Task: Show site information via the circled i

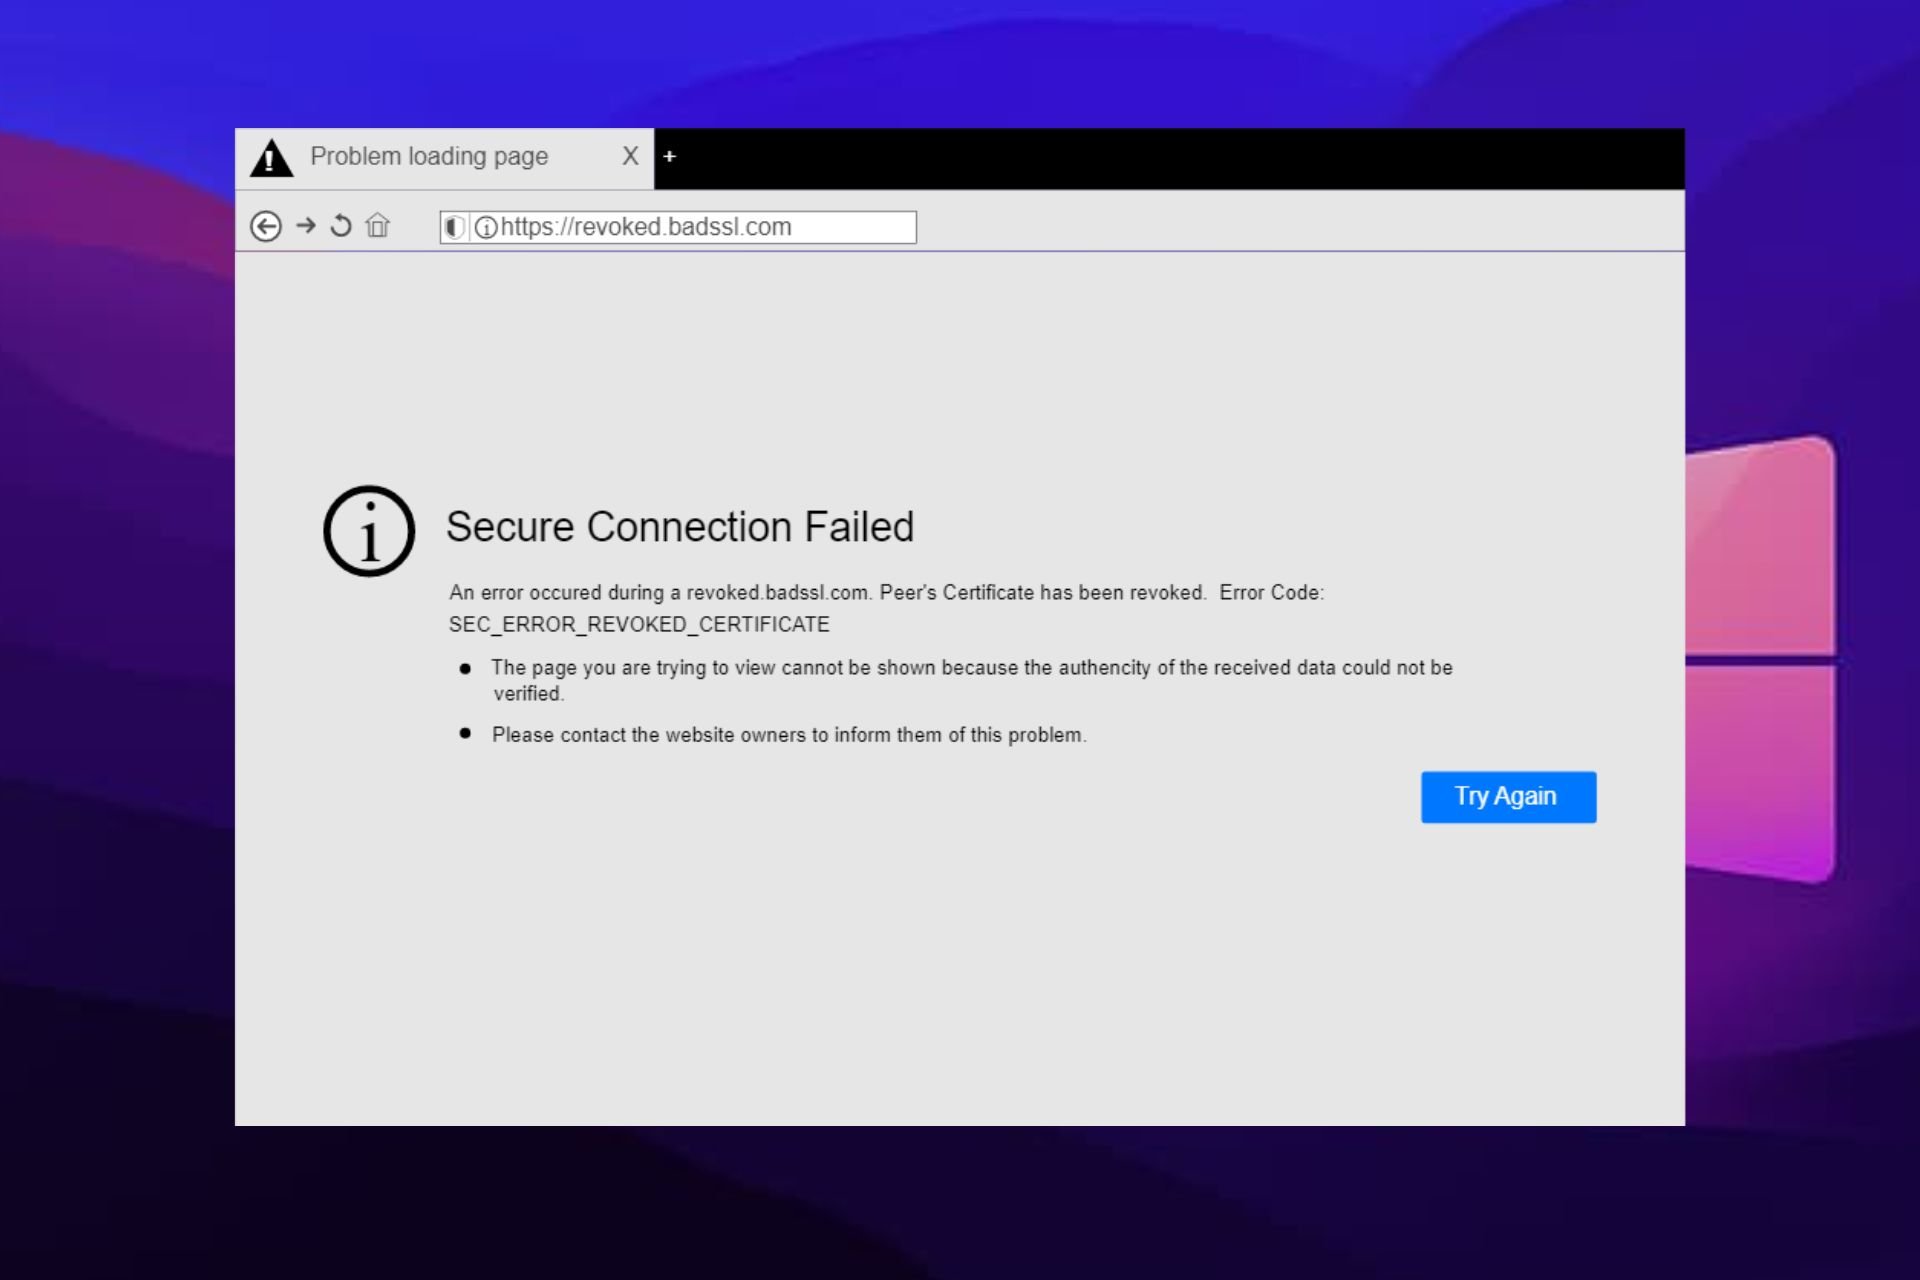Action: click(x=486, y=228)
